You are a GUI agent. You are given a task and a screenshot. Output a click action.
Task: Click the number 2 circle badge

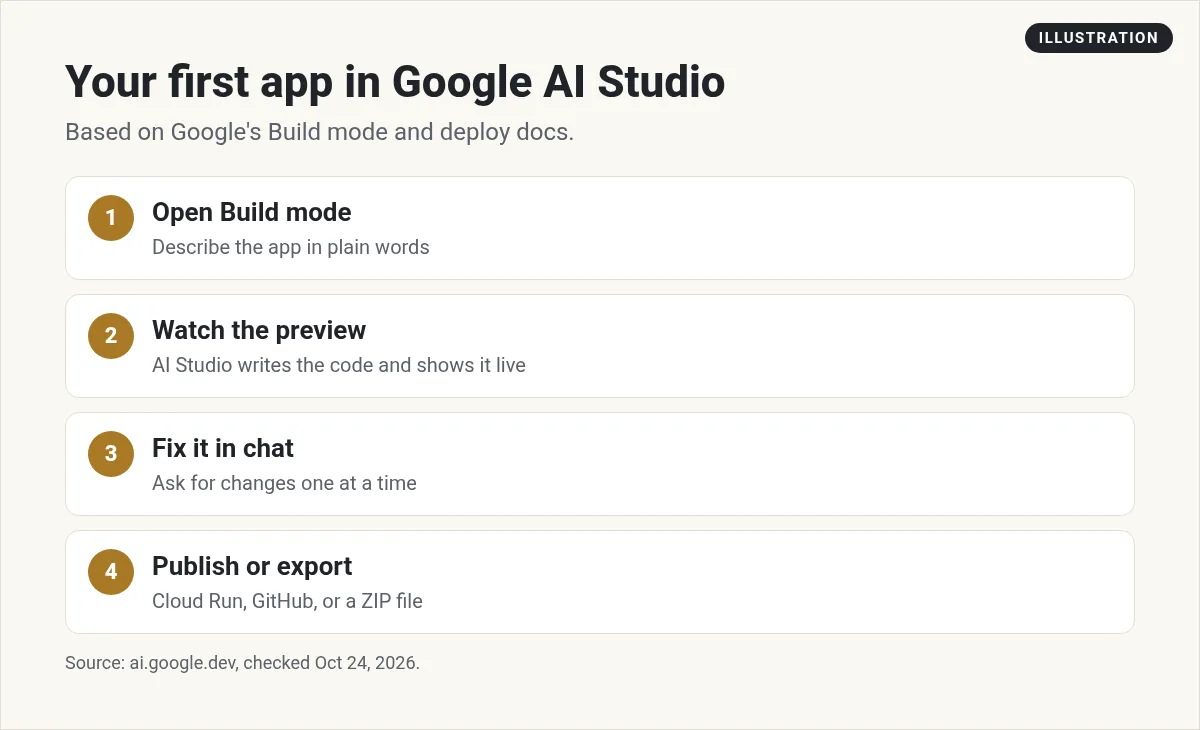click(x=111, y=336)
